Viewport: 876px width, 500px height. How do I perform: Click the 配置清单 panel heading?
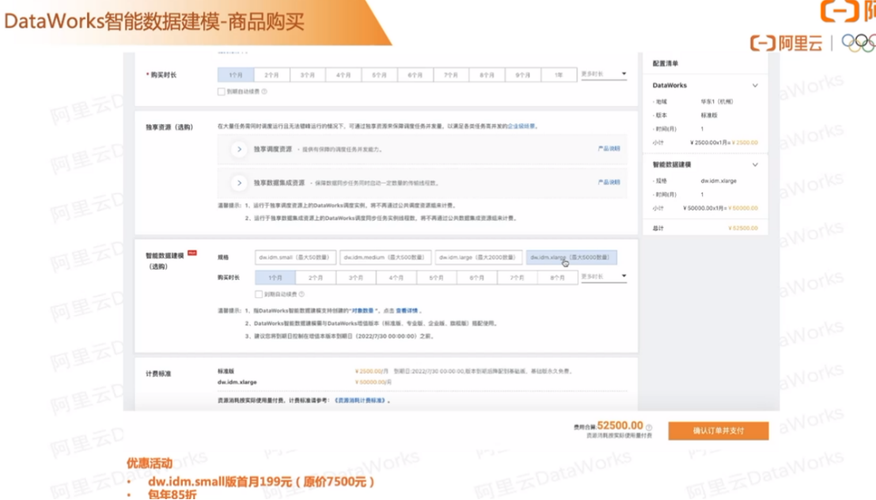[665, 64]
